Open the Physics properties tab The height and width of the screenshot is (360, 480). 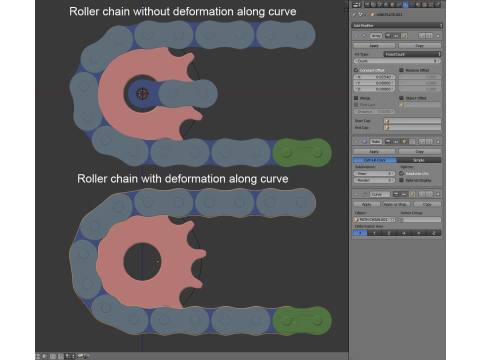438,5
